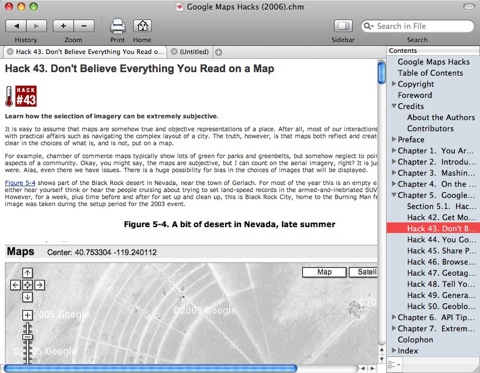Open Hack 47 Geotag item
This screenshot has height=373, width=480.
click(441, 273)
